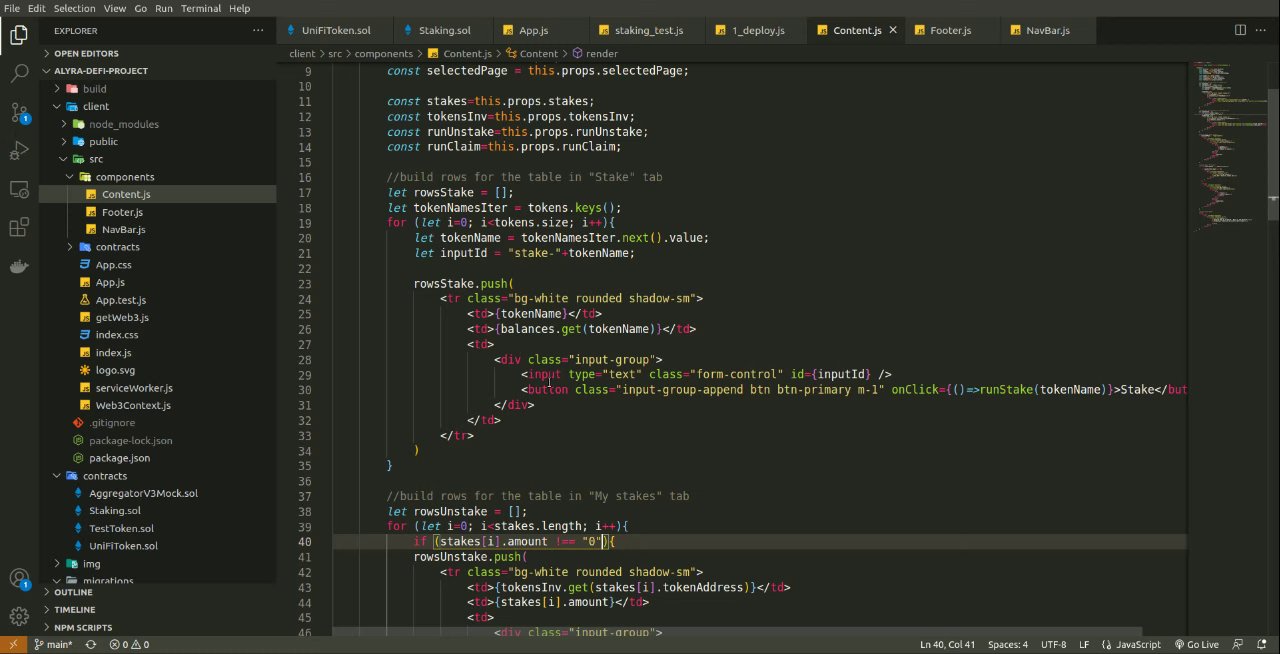Open the Extensions view
The height and width of the screenshot is (654, 1280).
point(19,228)
